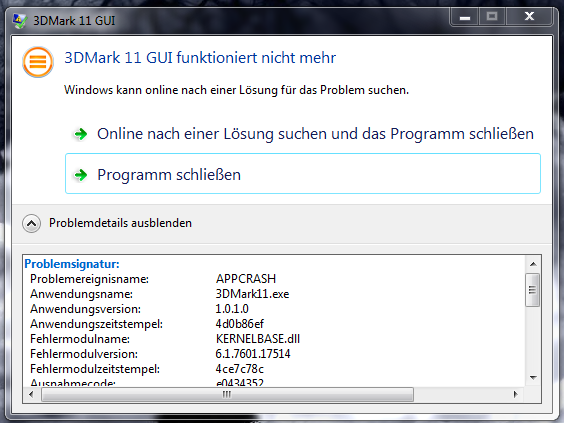Image resolution: width=564 pixels, height=423 pixels.
Task: Click horizontal scrollbar right arrow
Action: pos(515,395)
